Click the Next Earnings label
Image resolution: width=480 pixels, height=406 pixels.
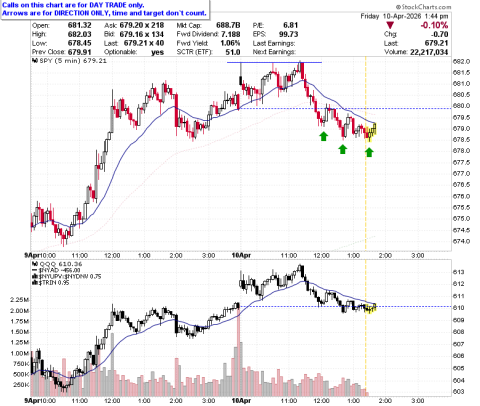[x=274, y=52]
